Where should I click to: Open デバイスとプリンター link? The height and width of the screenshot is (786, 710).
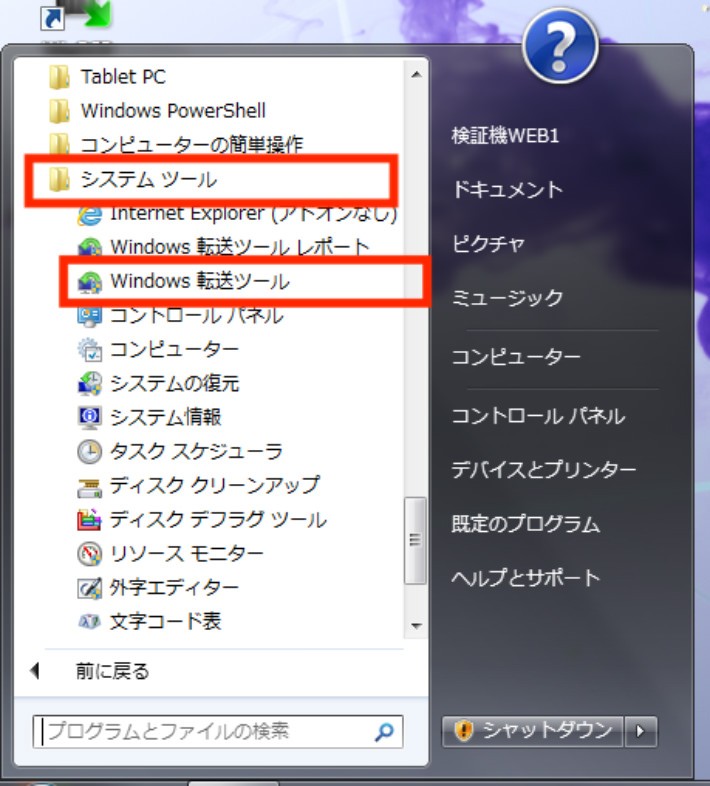pos(544,470)
